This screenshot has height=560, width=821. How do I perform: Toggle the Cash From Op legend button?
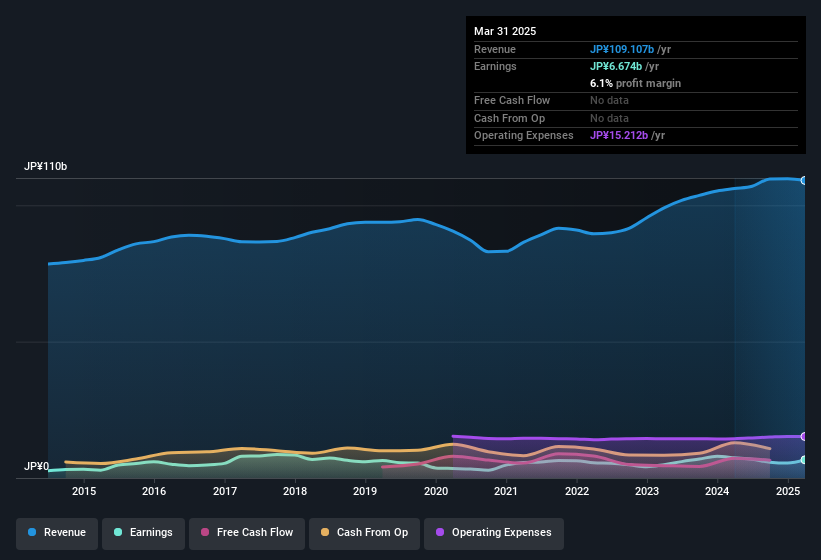(x=364, y=533)
